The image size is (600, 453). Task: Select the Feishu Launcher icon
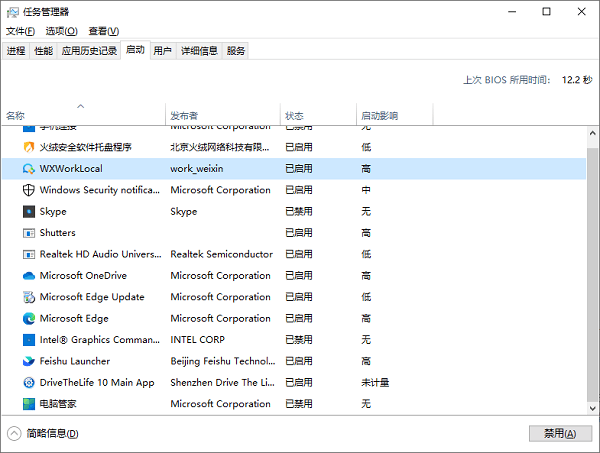[x=29, y=362]
